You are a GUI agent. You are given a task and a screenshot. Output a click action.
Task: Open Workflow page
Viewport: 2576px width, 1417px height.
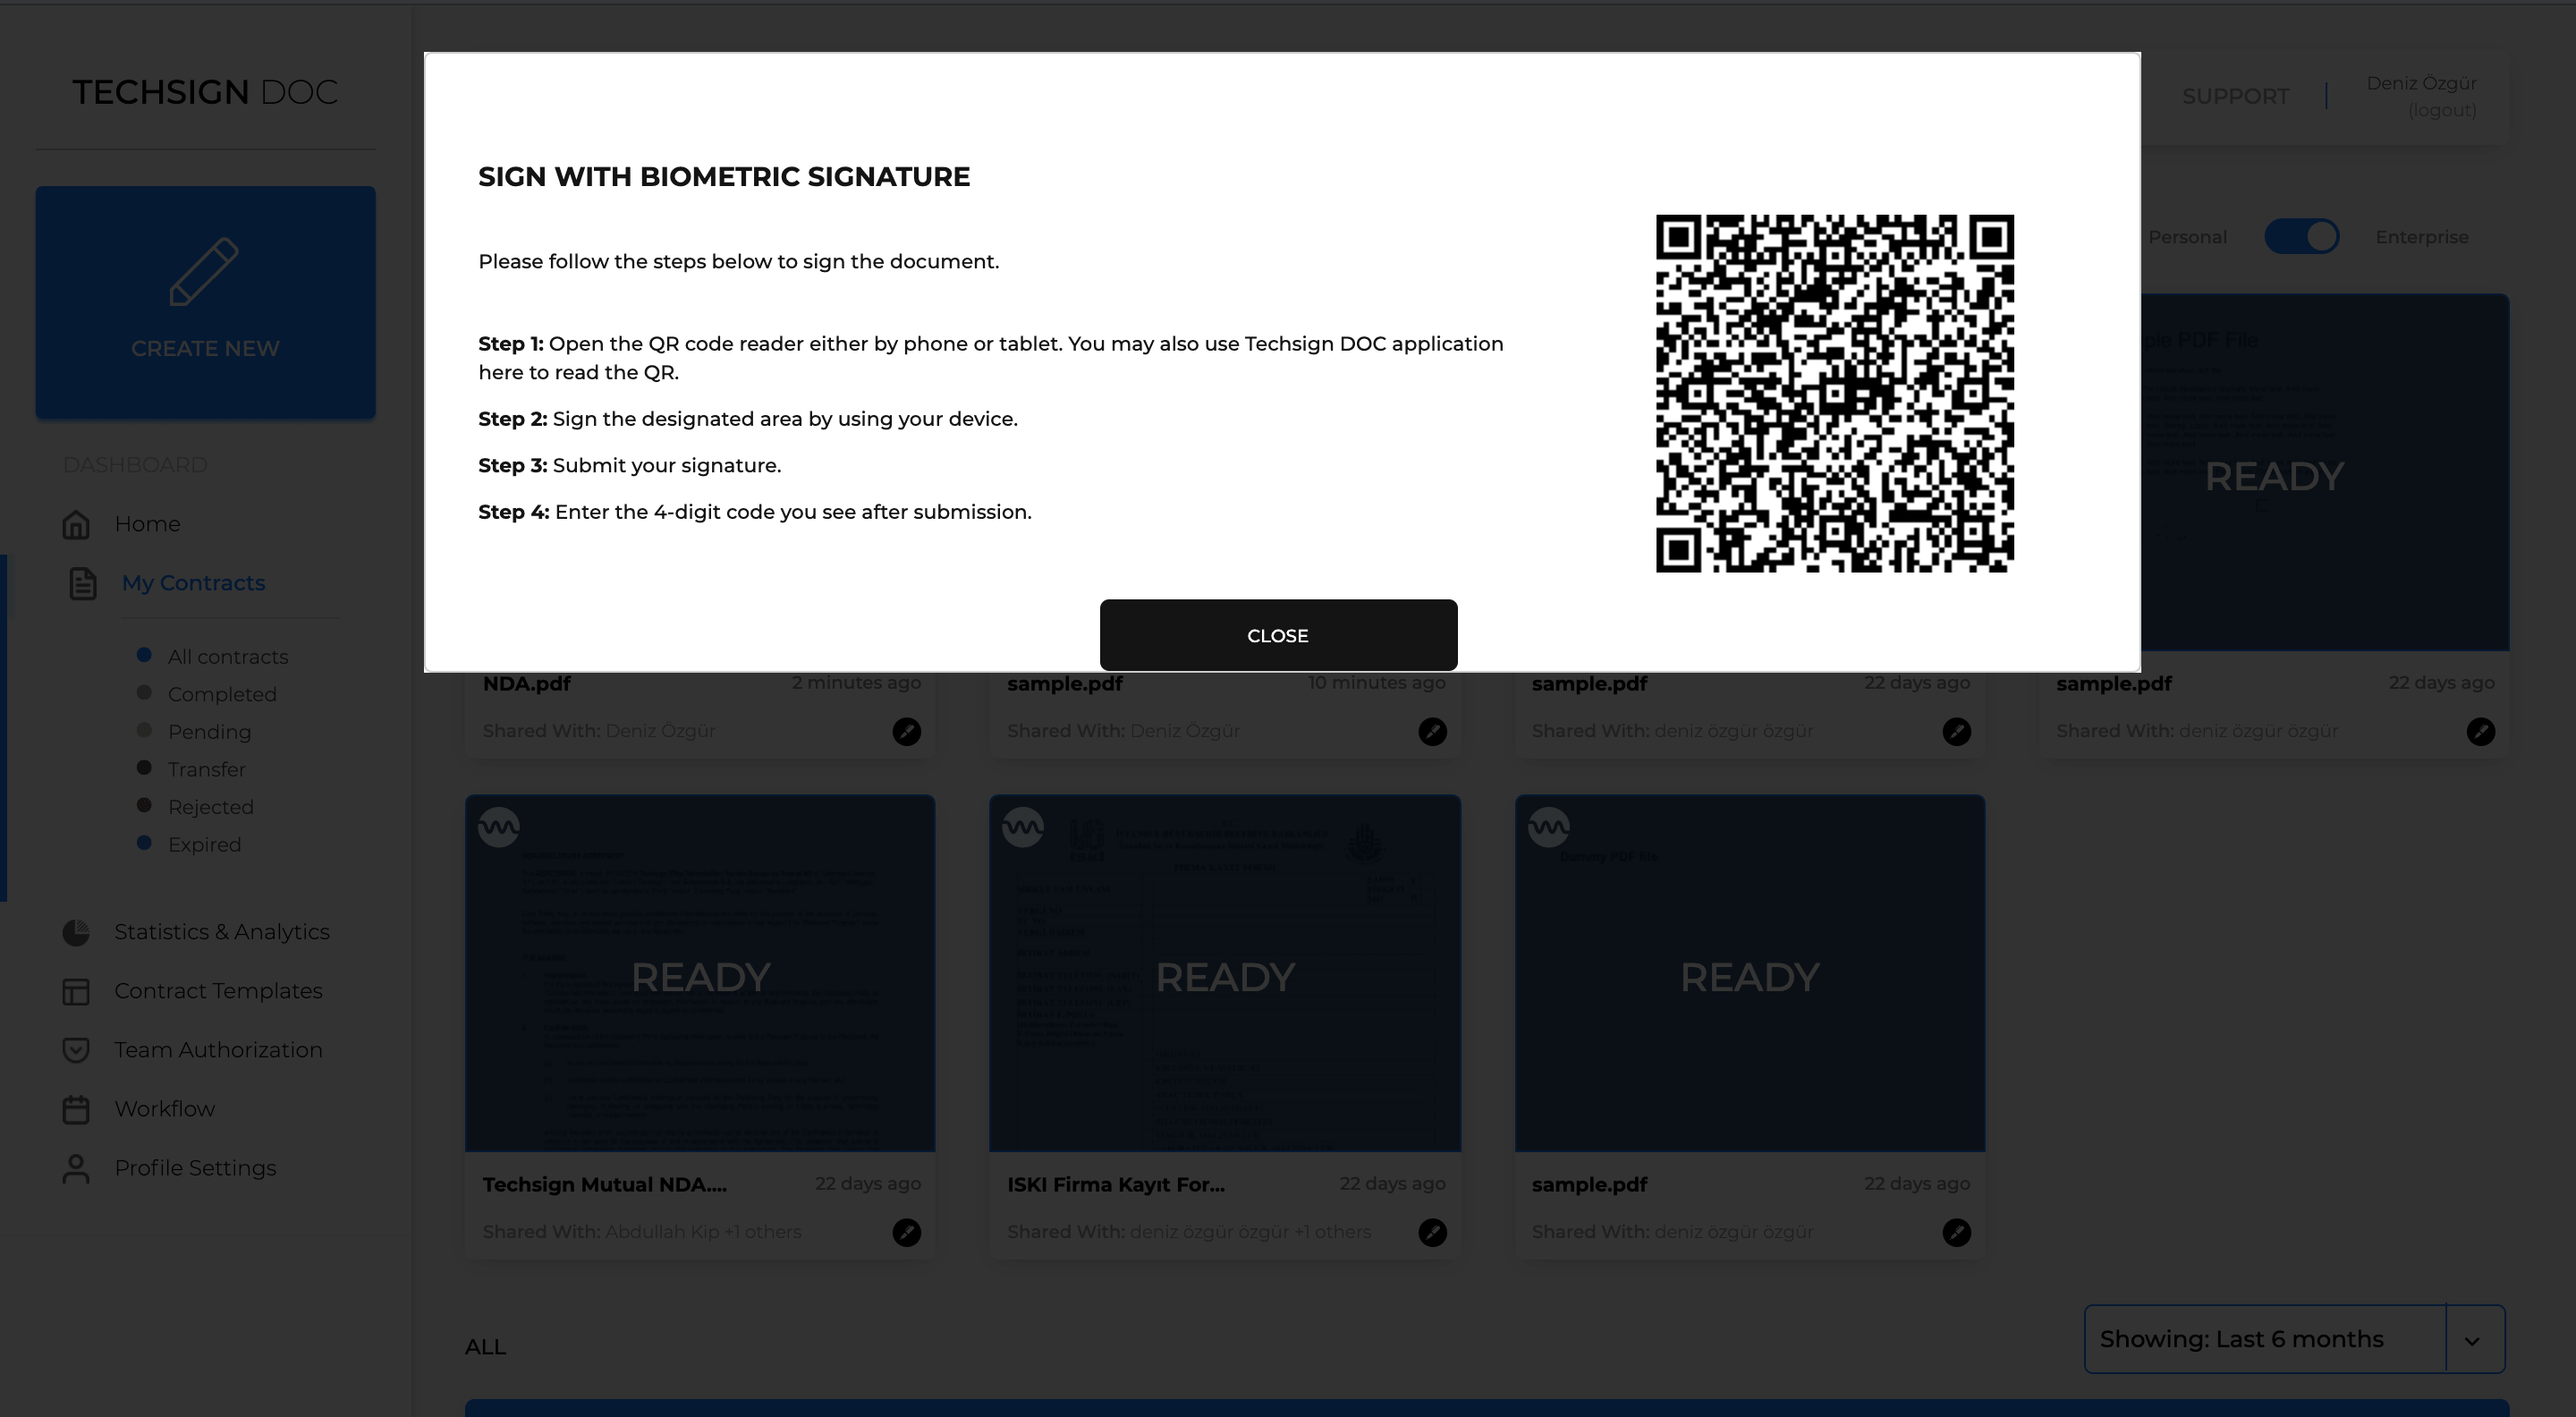pyautogui.click(x=164, y=1109)
